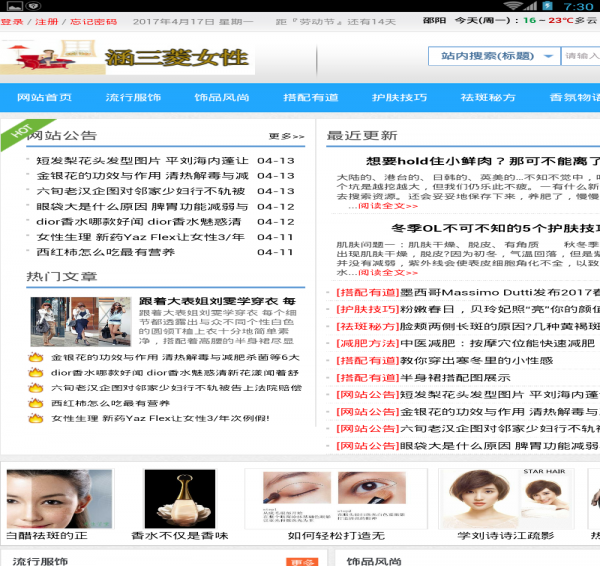This screenshot has height=566, width=600.
Task: Click eye makeup thumbnail 如何轻松打造
Action: [x=336, y=499]
